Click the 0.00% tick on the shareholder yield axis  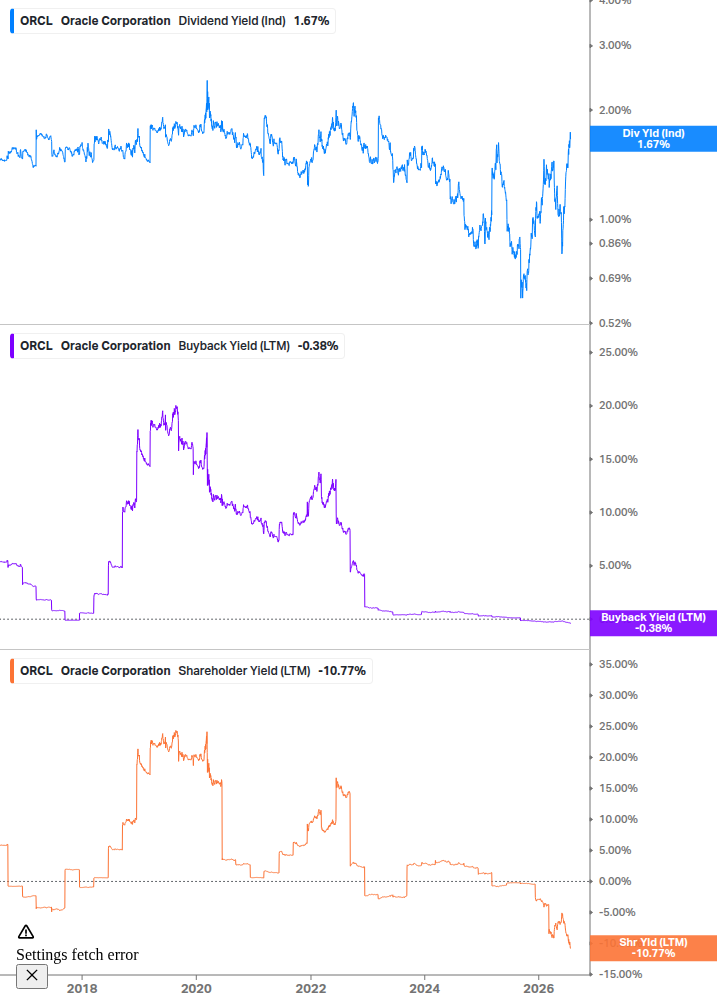pyautogui.click(x=615, y=882)
